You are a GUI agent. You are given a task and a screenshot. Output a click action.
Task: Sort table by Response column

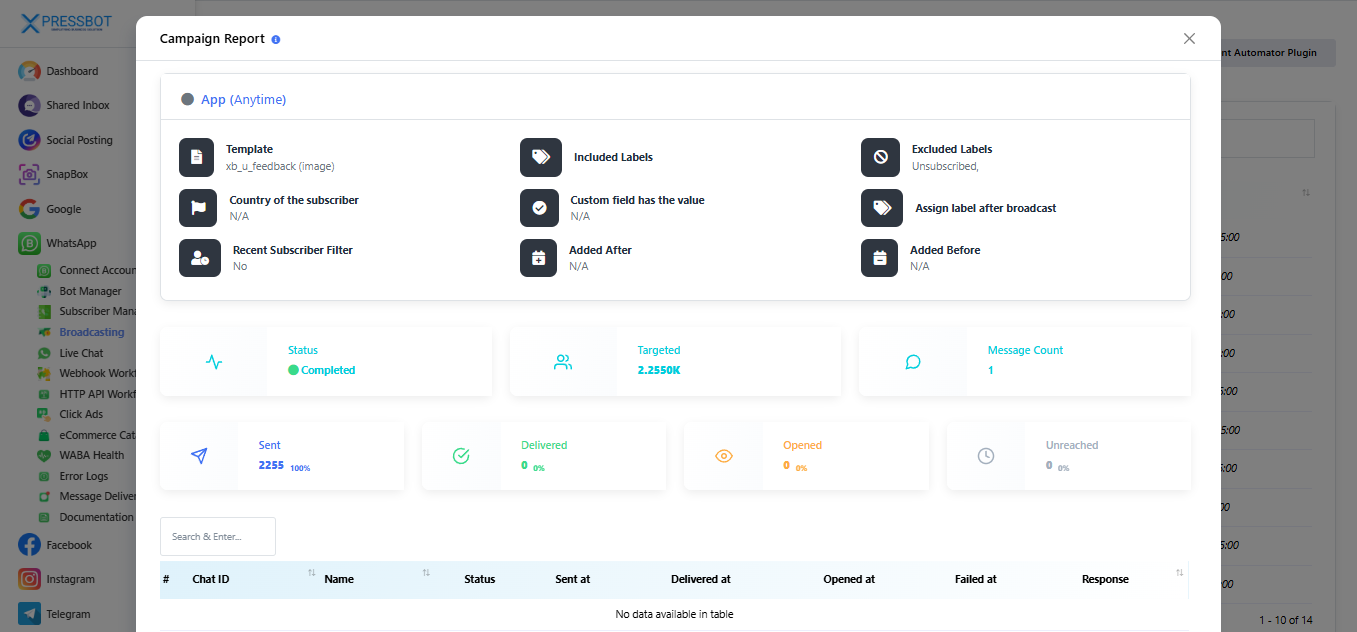[x=1180, y=573]
